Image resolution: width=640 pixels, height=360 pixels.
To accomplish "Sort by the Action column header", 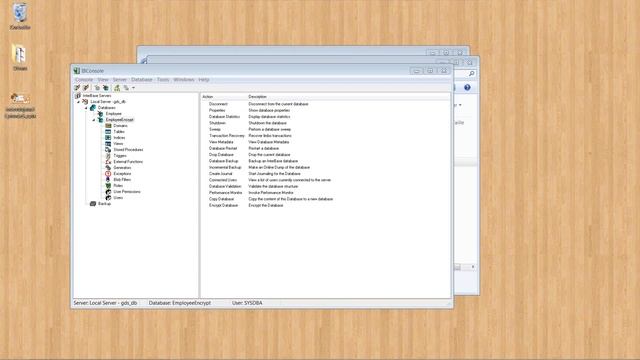I will pos(224,97).
